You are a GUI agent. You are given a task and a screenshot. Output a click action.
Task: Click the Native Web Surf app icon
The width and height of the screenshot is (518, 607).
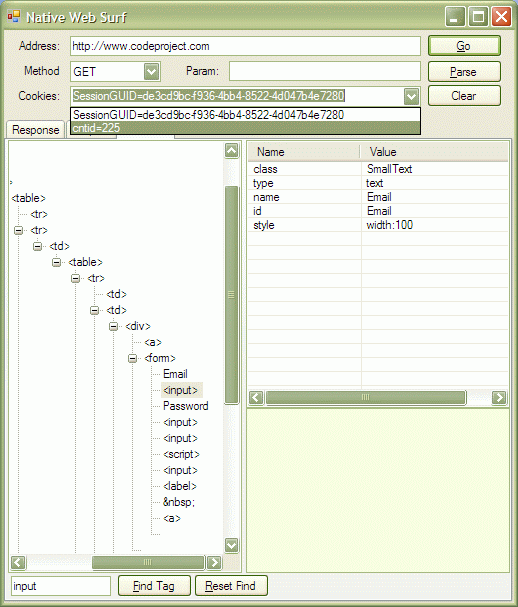click(x=14, y=17)
